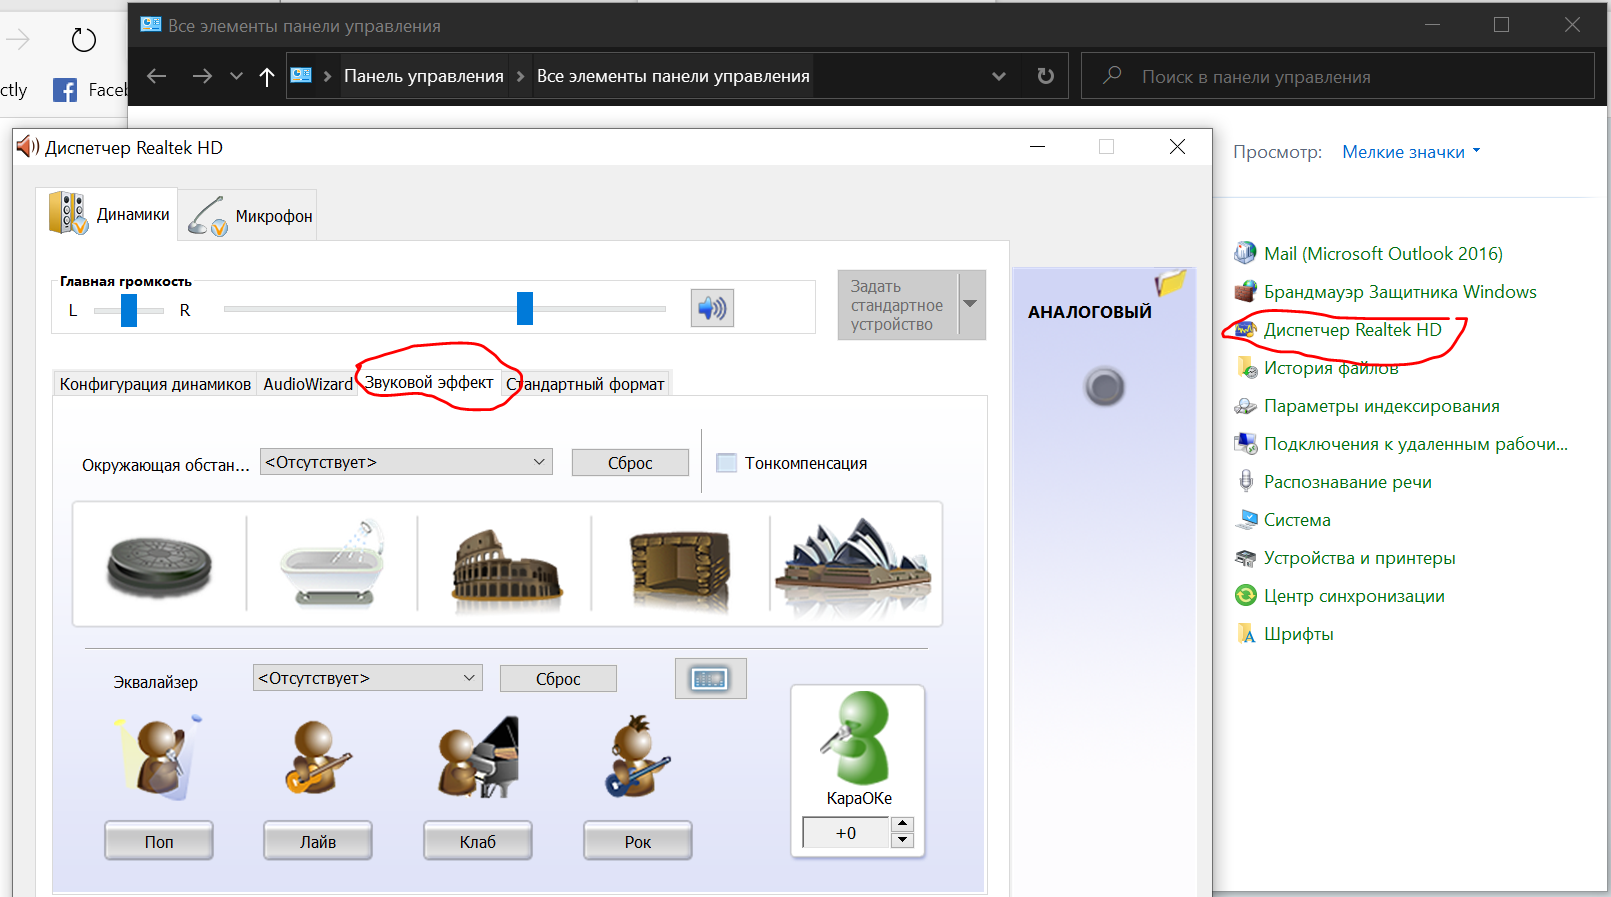This screenshot has height=897, width=1611.
Task: Increase the KaraOKe key value
Action: (x=903, y=824)
